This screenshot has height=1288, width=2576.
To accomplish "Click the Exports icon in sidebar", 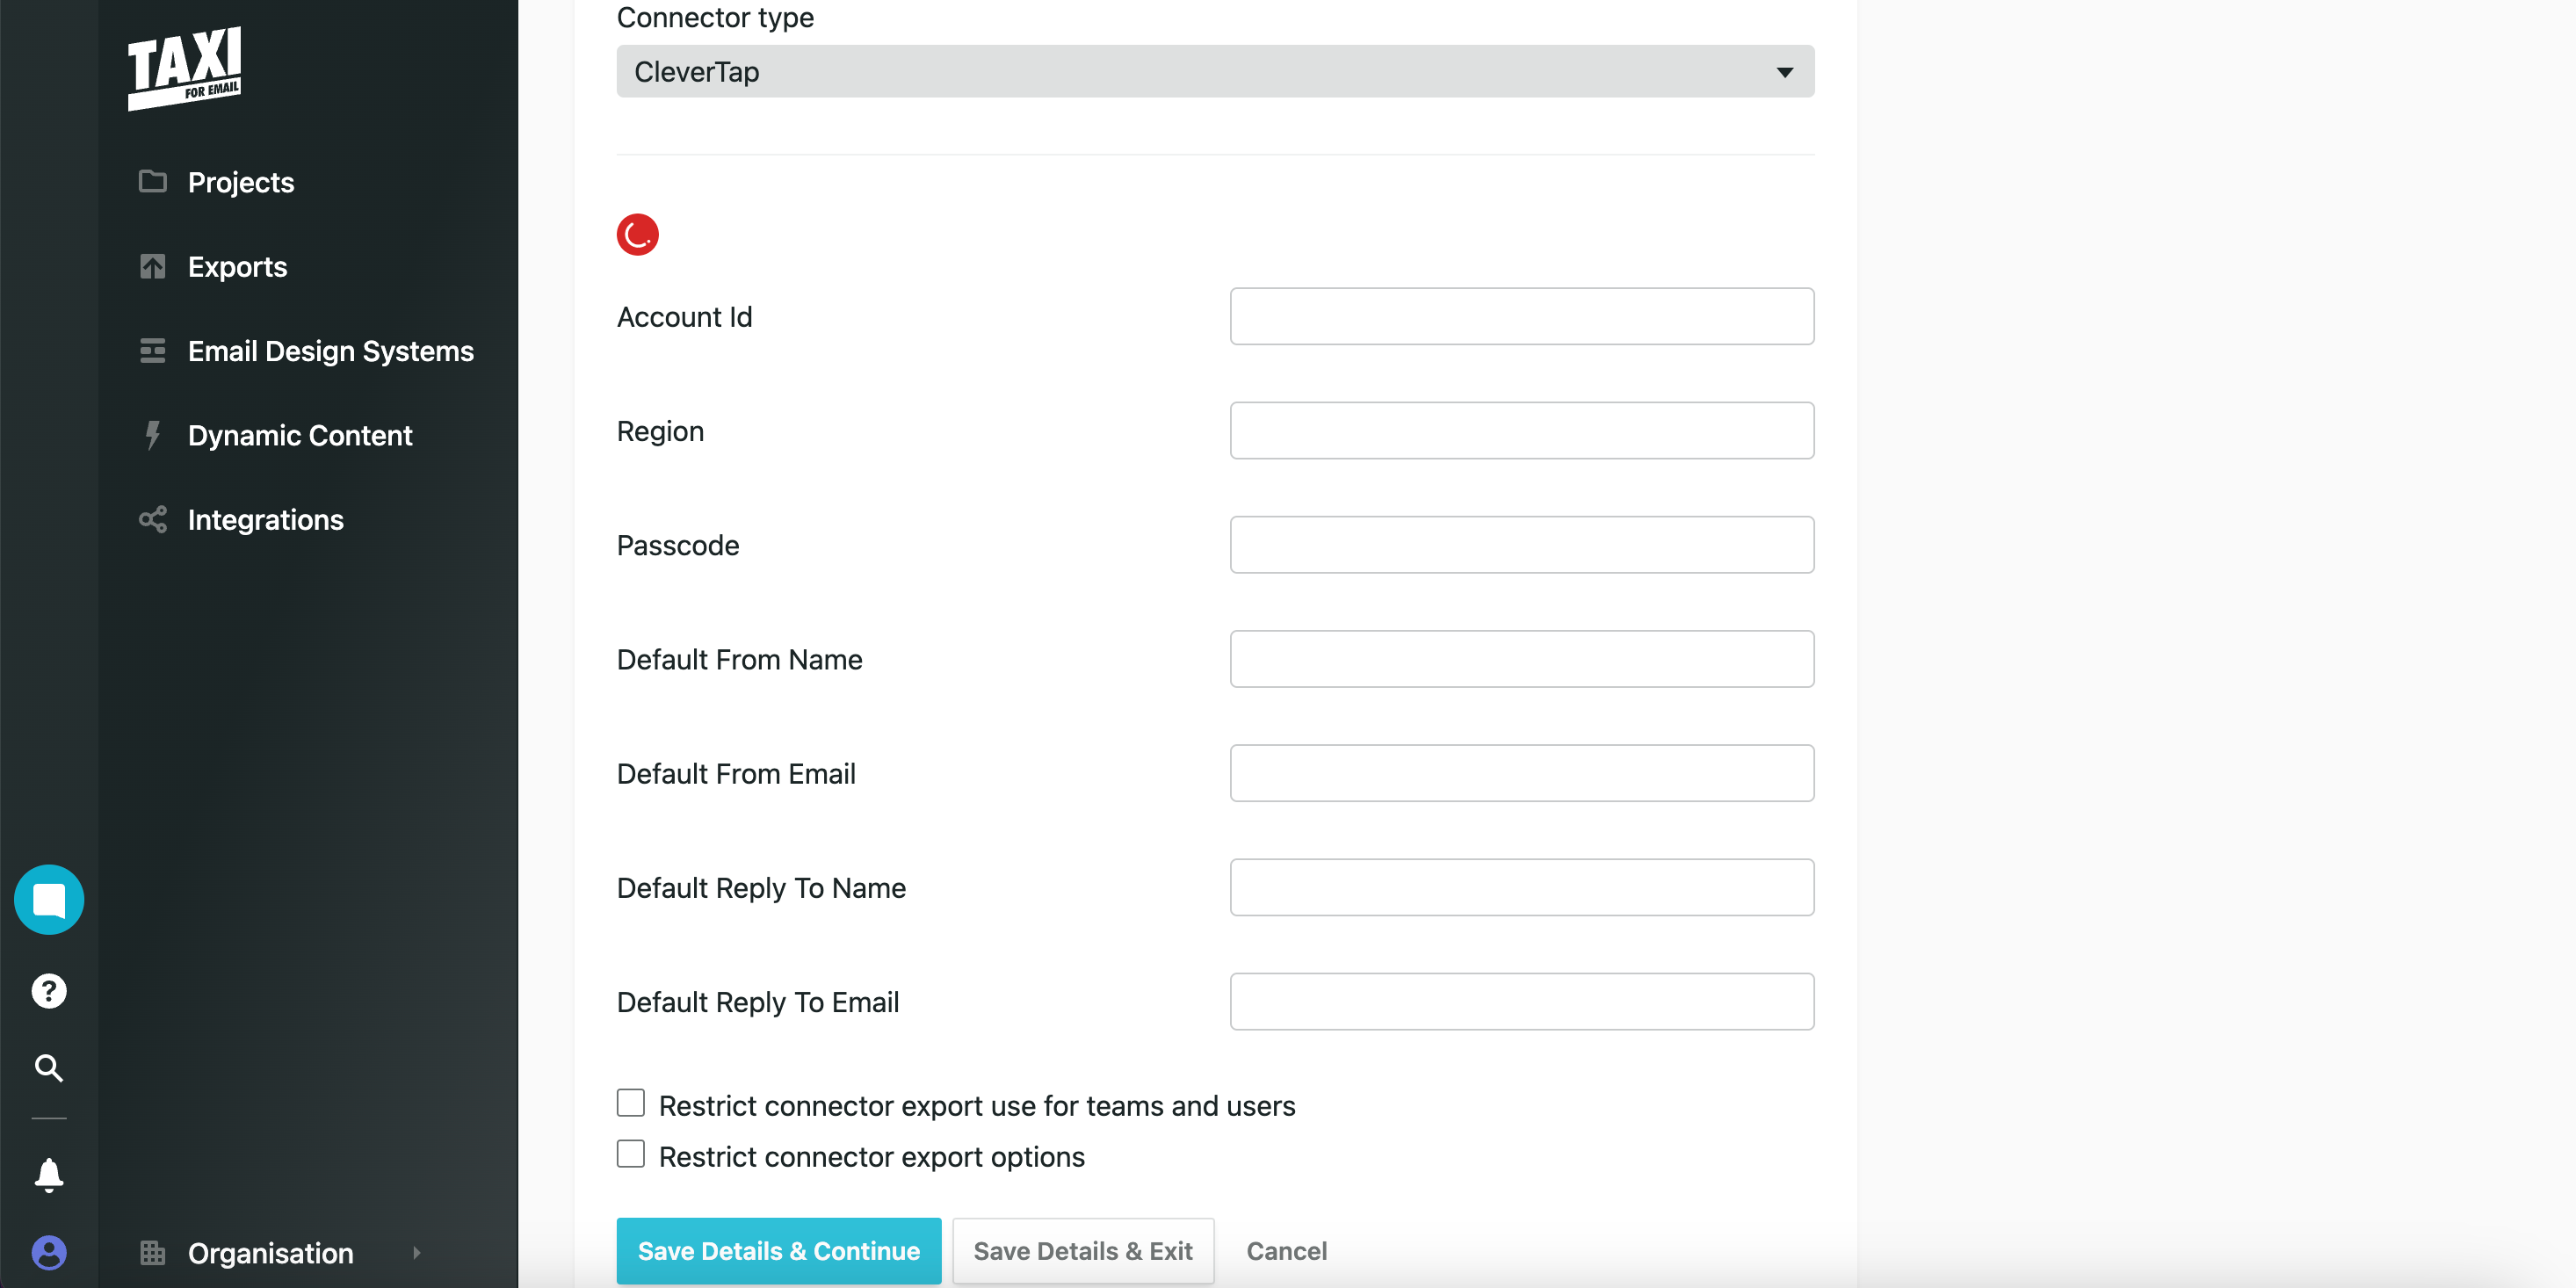I will coord(152,266).
